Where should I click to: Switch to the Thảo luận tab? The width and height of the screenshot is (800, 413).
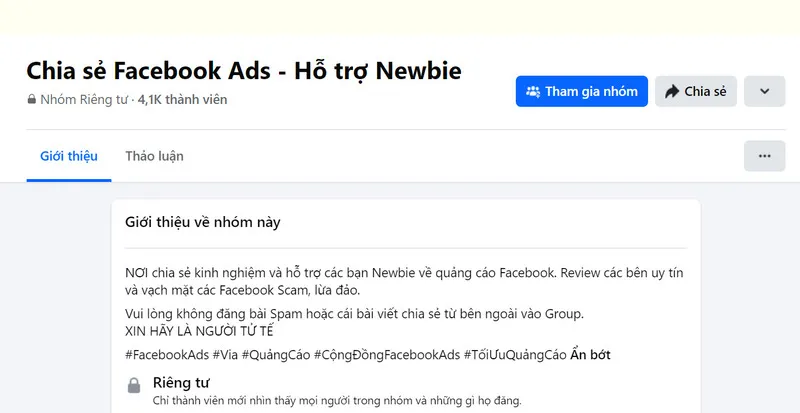click(155, 156)
